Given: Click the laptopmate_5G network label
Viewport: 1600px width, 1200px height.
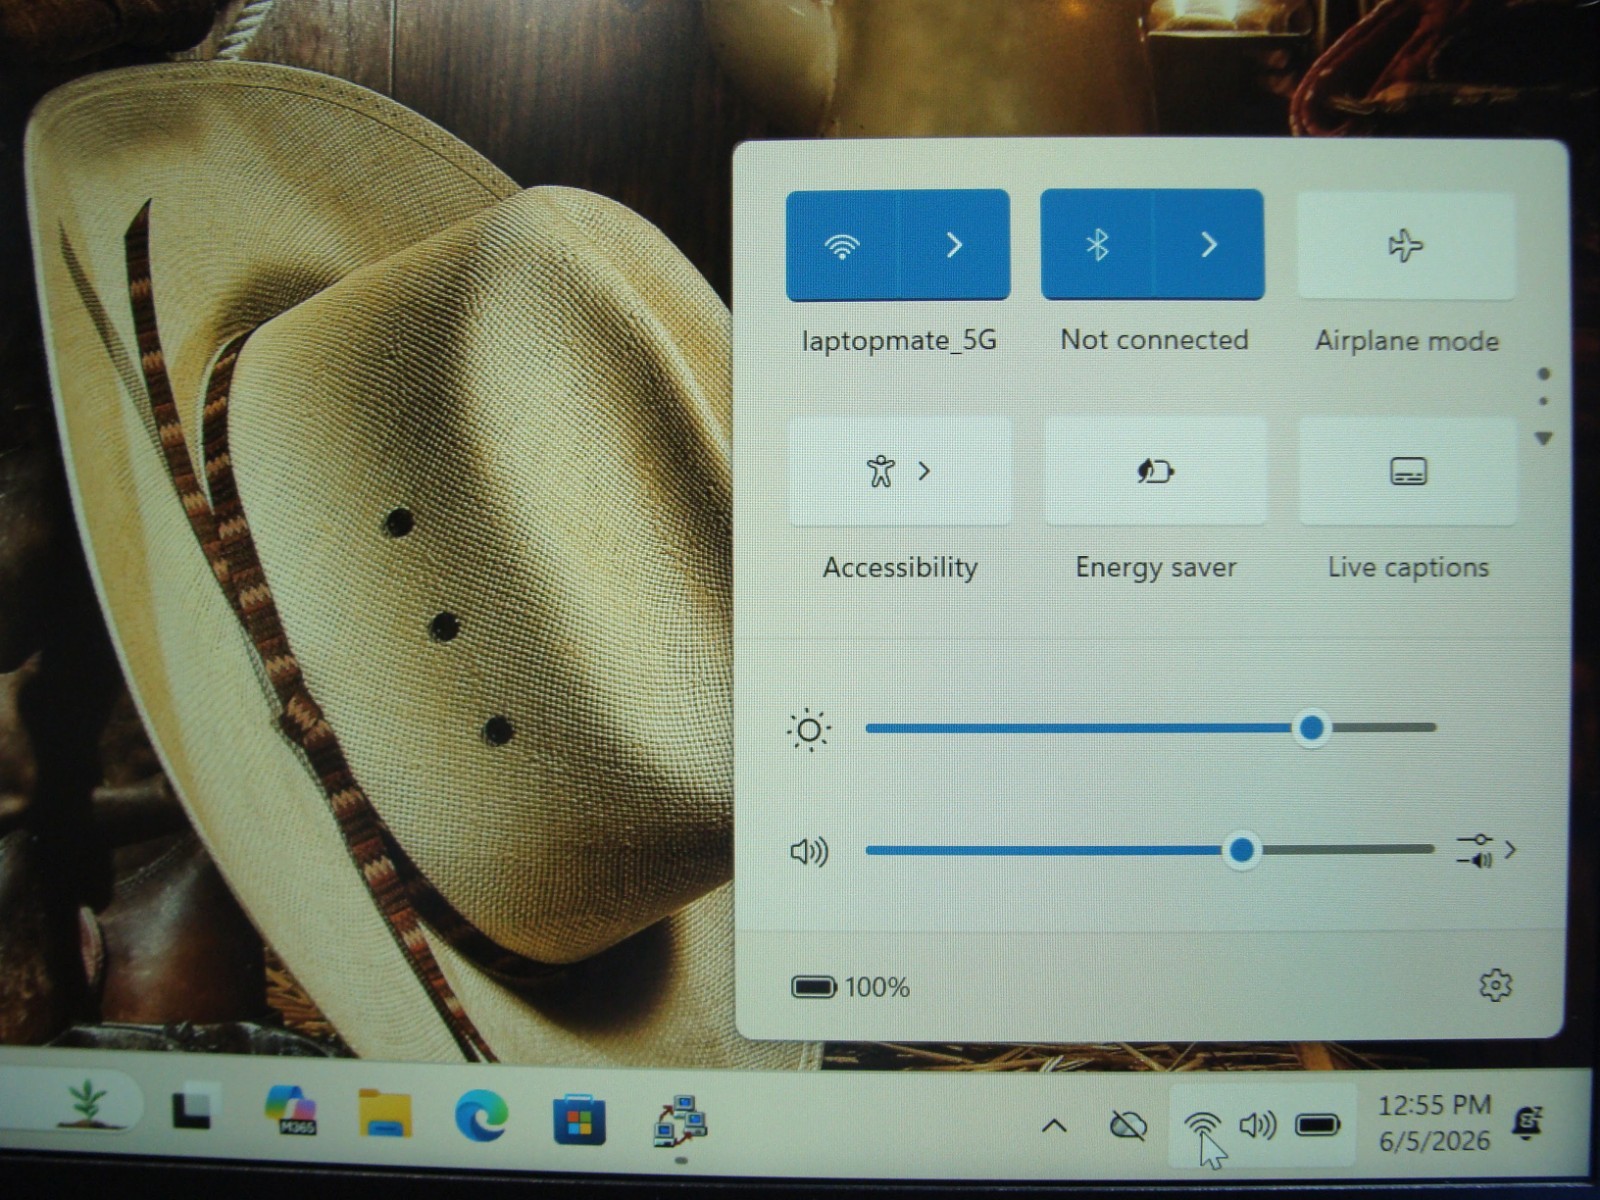Looking at the screenshot, I should (899, 341).
